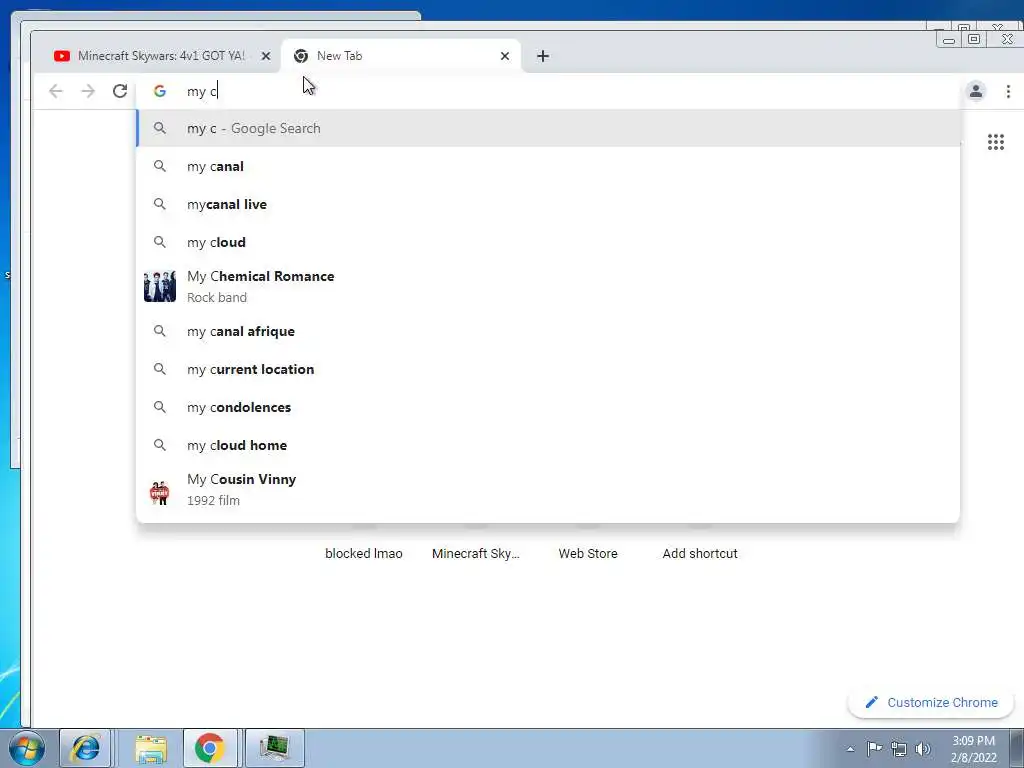Viewport: 1024px width, 768px height.
Task: Click the search icon beside 'my condolences'
Action: (160, 407)
